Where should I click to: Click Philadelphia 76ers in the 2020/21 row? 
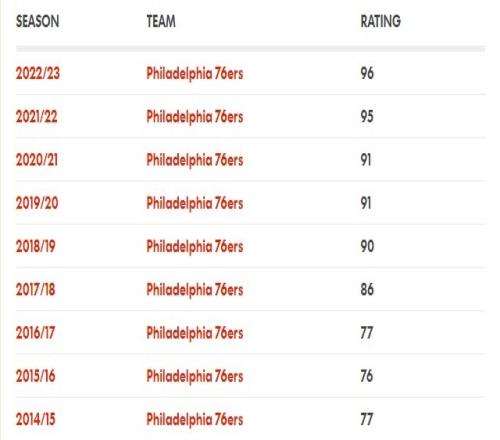coord(195,160)
